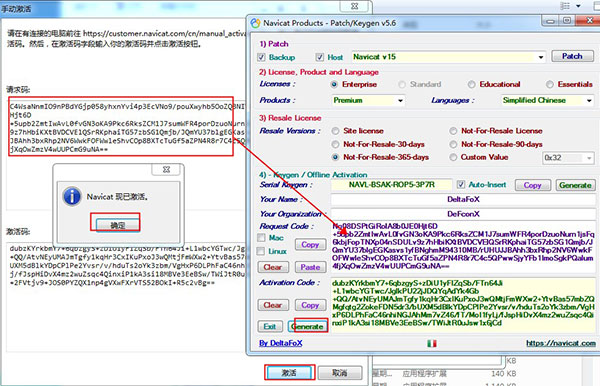Choose Not-For-Resale License option

pos(453,131)
